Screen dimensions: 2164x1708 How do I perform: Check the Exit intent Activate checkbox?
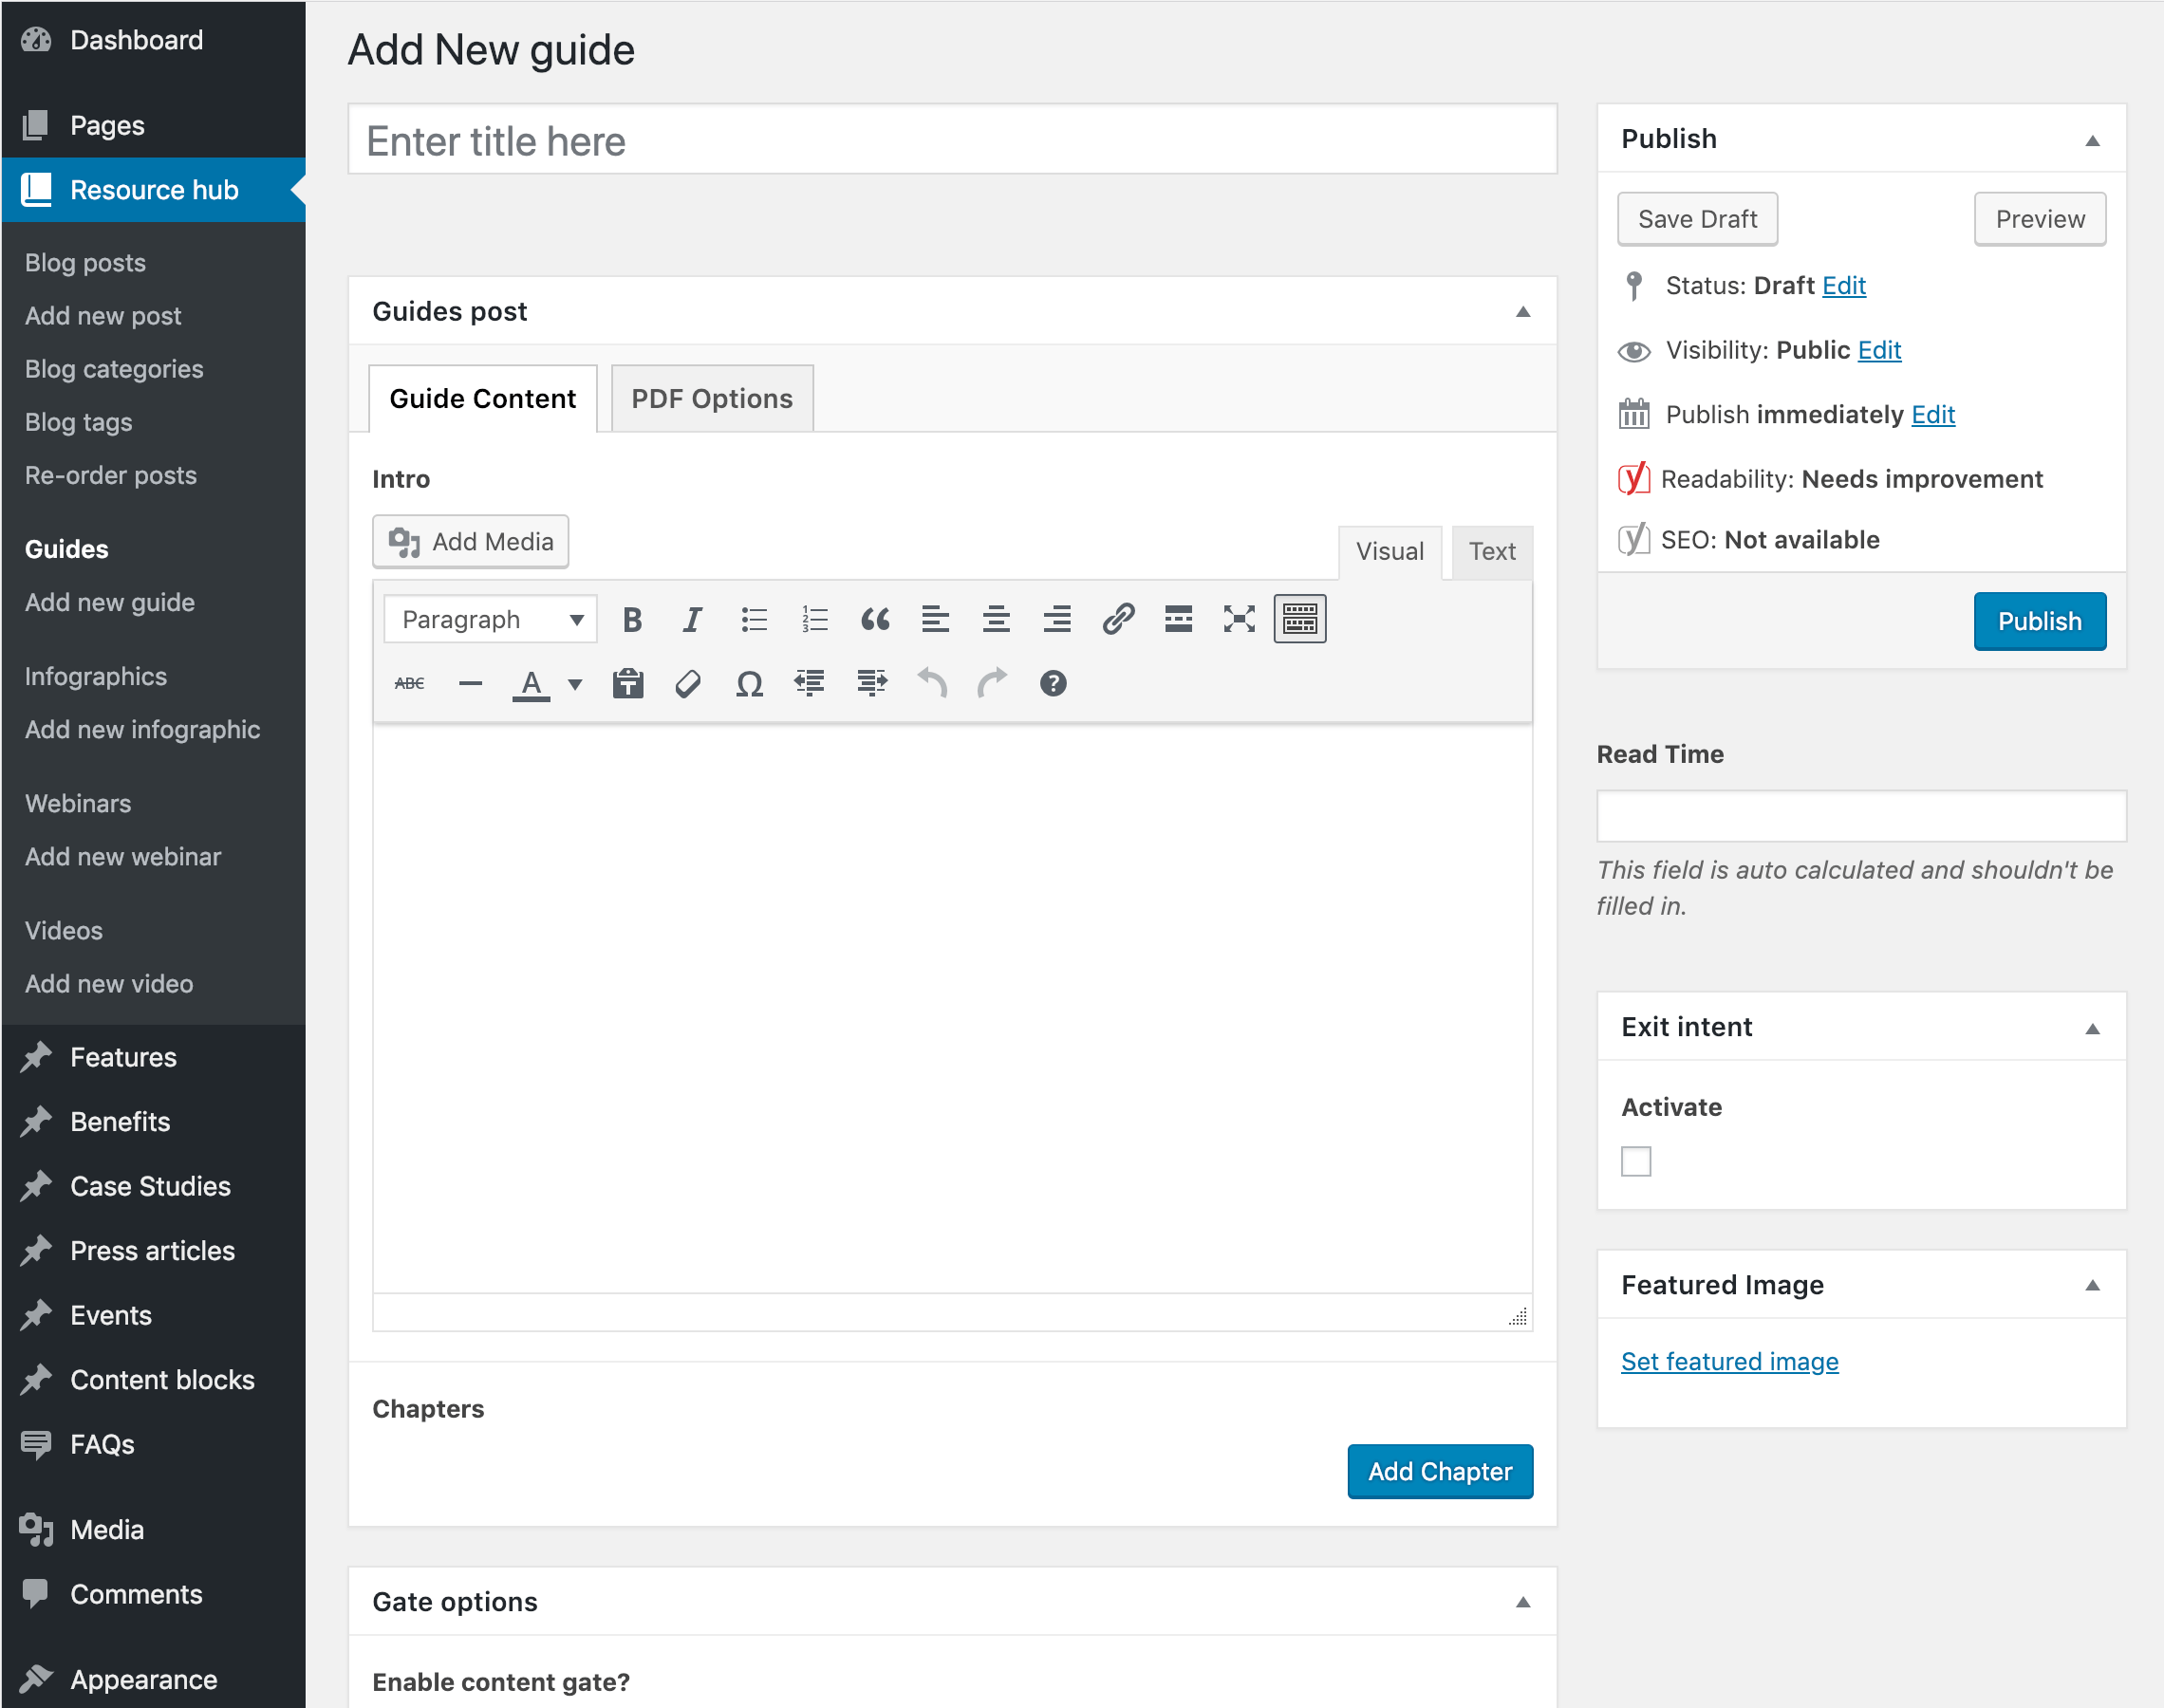[x=1636, y=1161]
